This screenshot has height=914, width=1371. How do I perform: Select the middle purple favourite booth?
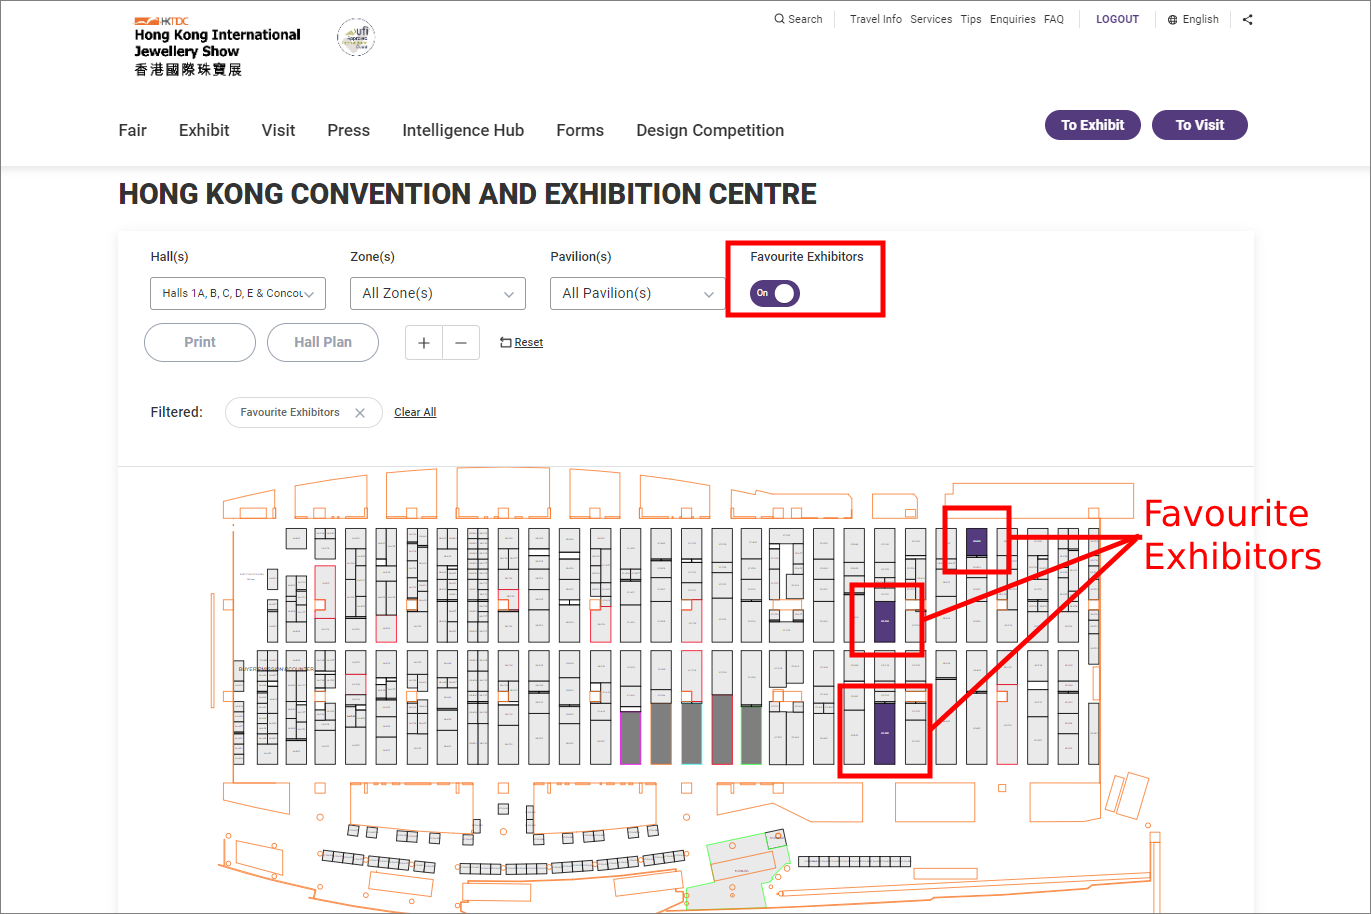[884, 622]
